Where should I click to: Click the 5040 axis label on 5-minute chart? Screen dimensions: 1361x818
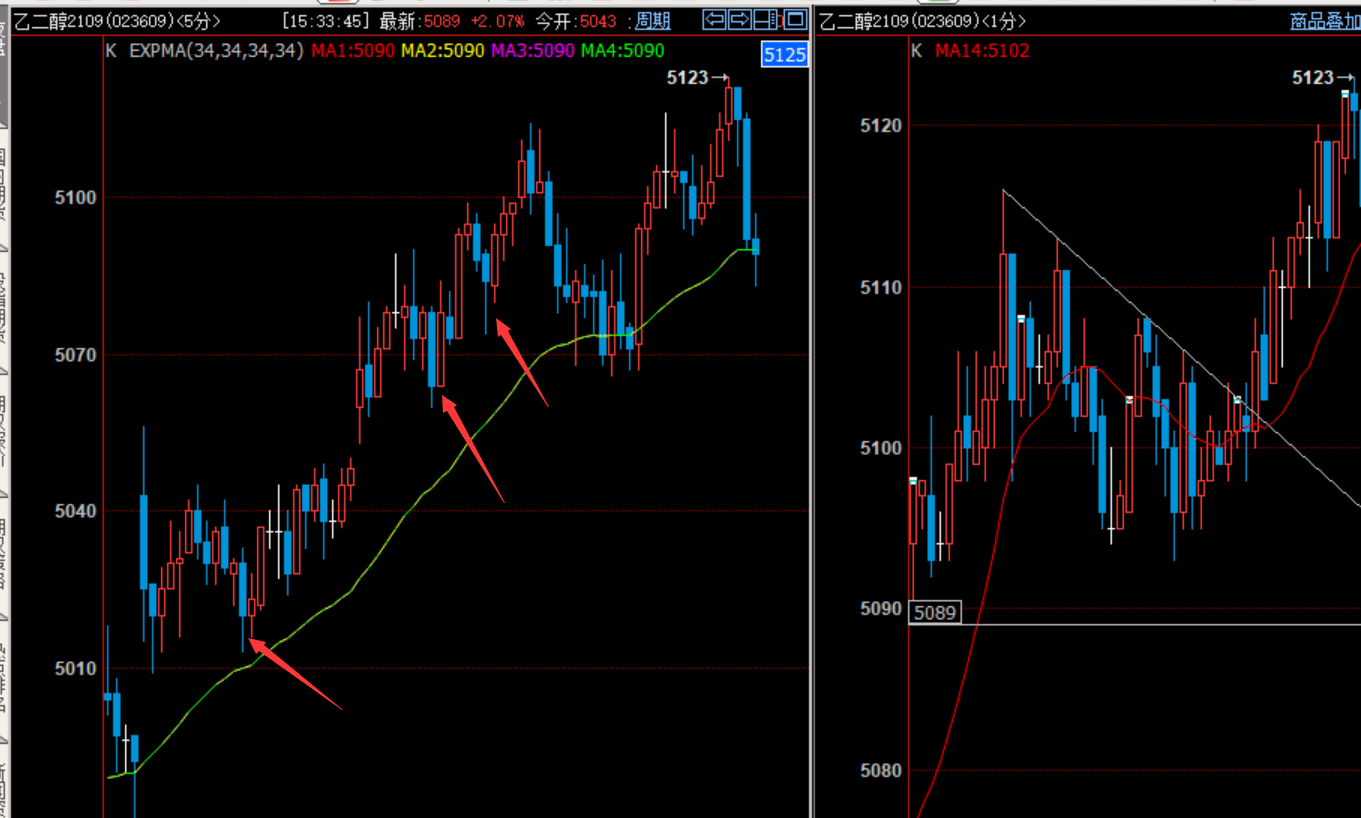(76, 511)
